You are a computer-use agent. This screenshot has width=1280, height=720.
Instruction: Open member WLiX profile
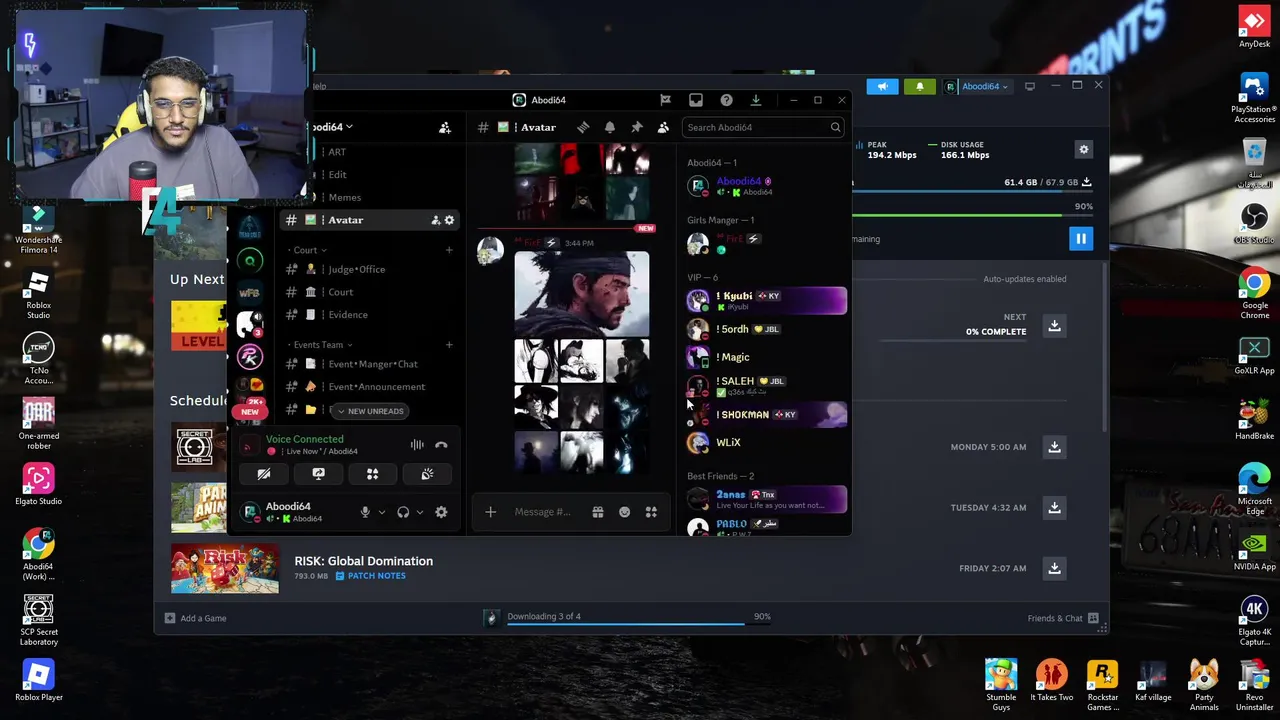click(x=766, y=442)
